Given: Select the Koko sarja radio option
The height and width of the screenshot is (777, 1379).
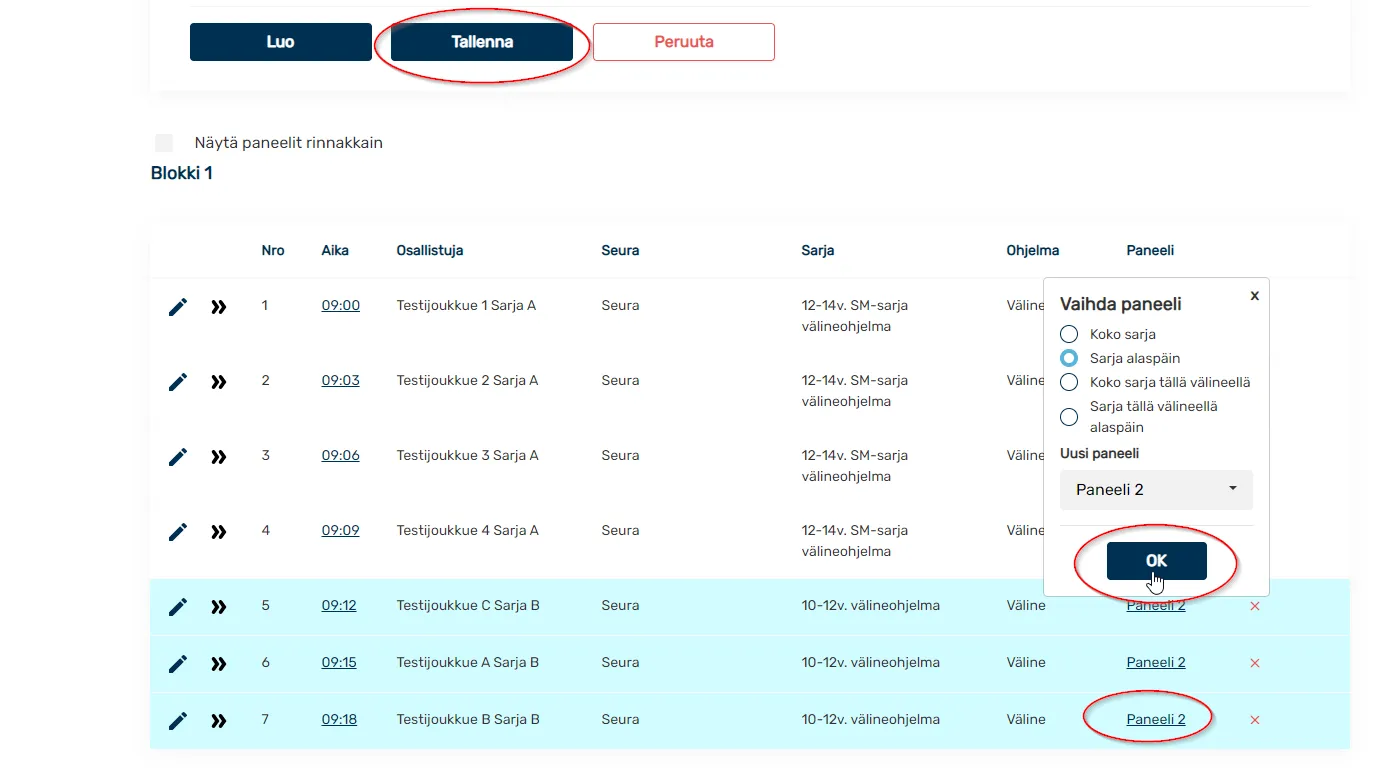Looking at the screenshot, I should (x=1069, y=334).
